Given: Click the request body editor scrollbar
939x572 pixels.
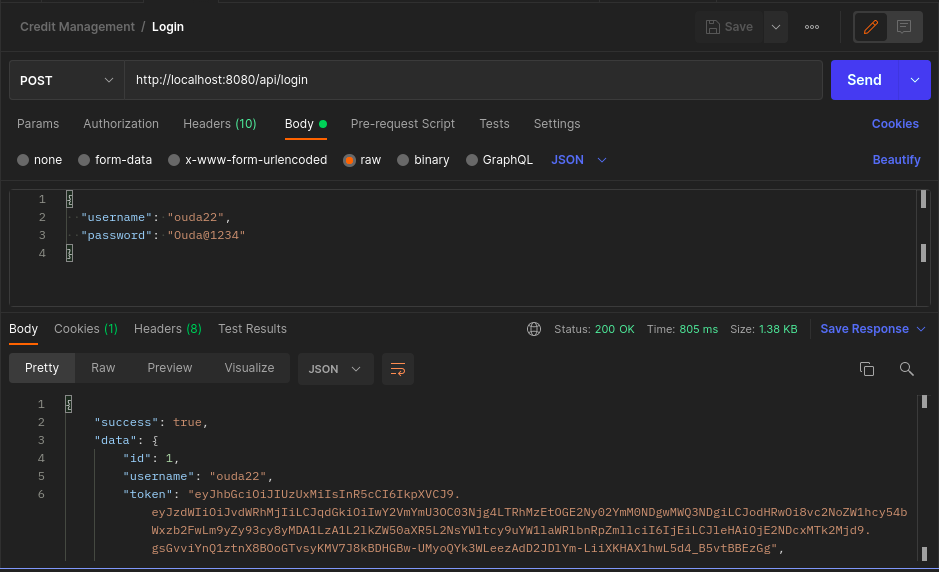Looking at the screenshot, I should pos(923,248).
